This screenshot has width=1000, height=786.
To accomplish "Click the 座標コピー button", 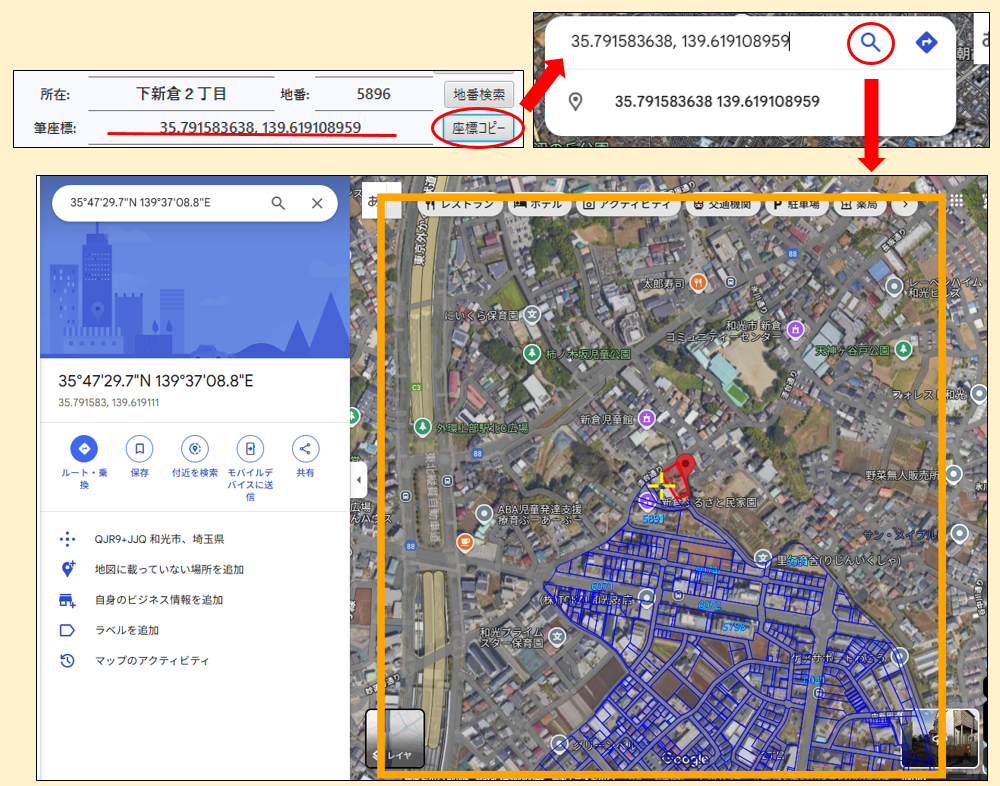I will coord(478,128).
